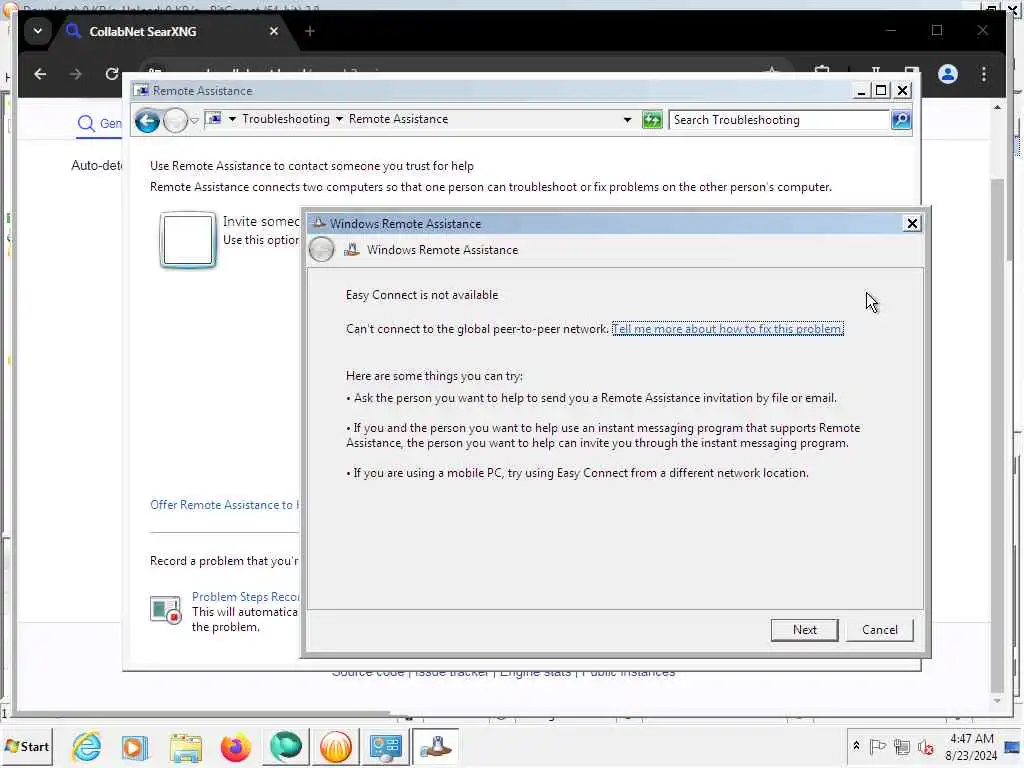
Task: Click disabled back circle in Windows Remote Assistance dialog
Action: pos(321,249)
